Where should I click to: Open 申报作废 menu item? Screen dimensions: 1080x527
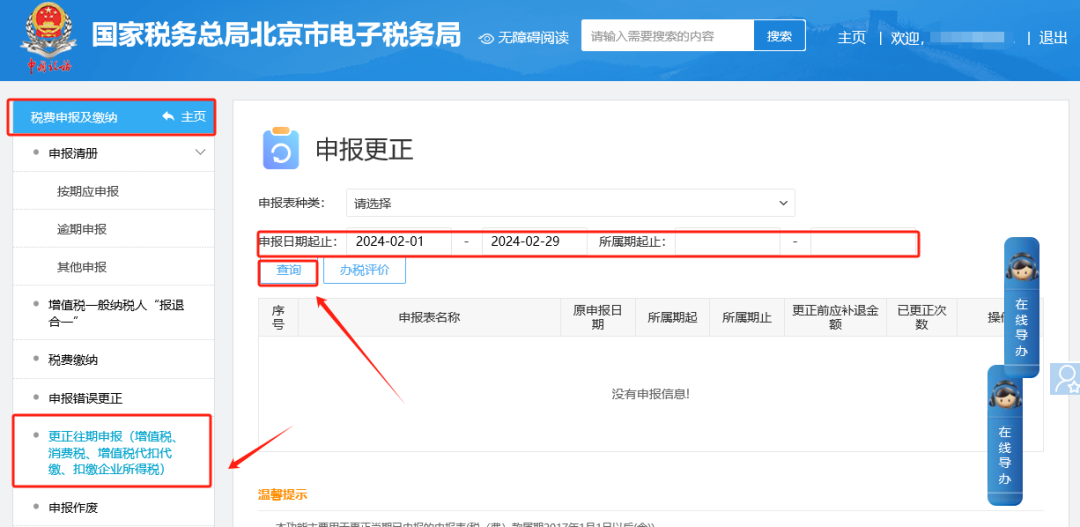click(x=73, y=508)
